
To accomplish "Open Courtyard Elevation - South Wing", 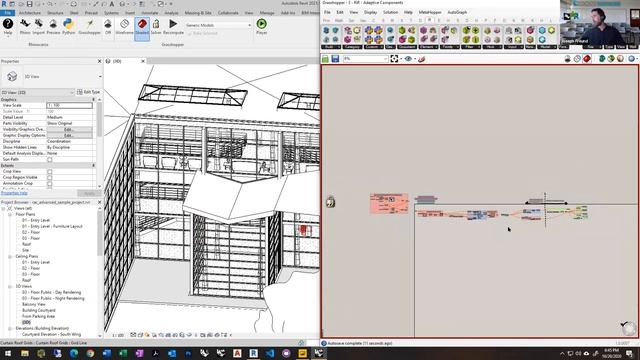I will tap(51, 334).
